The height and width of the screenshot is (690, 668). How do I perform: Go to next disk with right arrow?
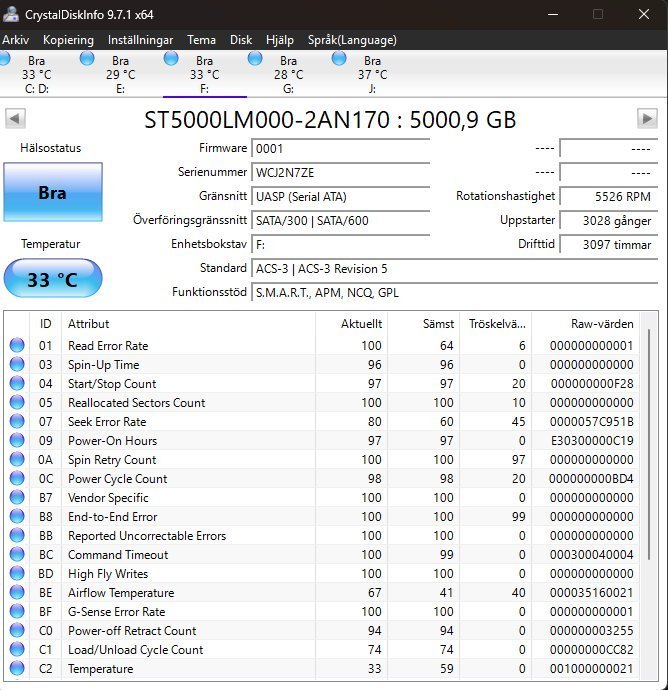coord(647,119)
